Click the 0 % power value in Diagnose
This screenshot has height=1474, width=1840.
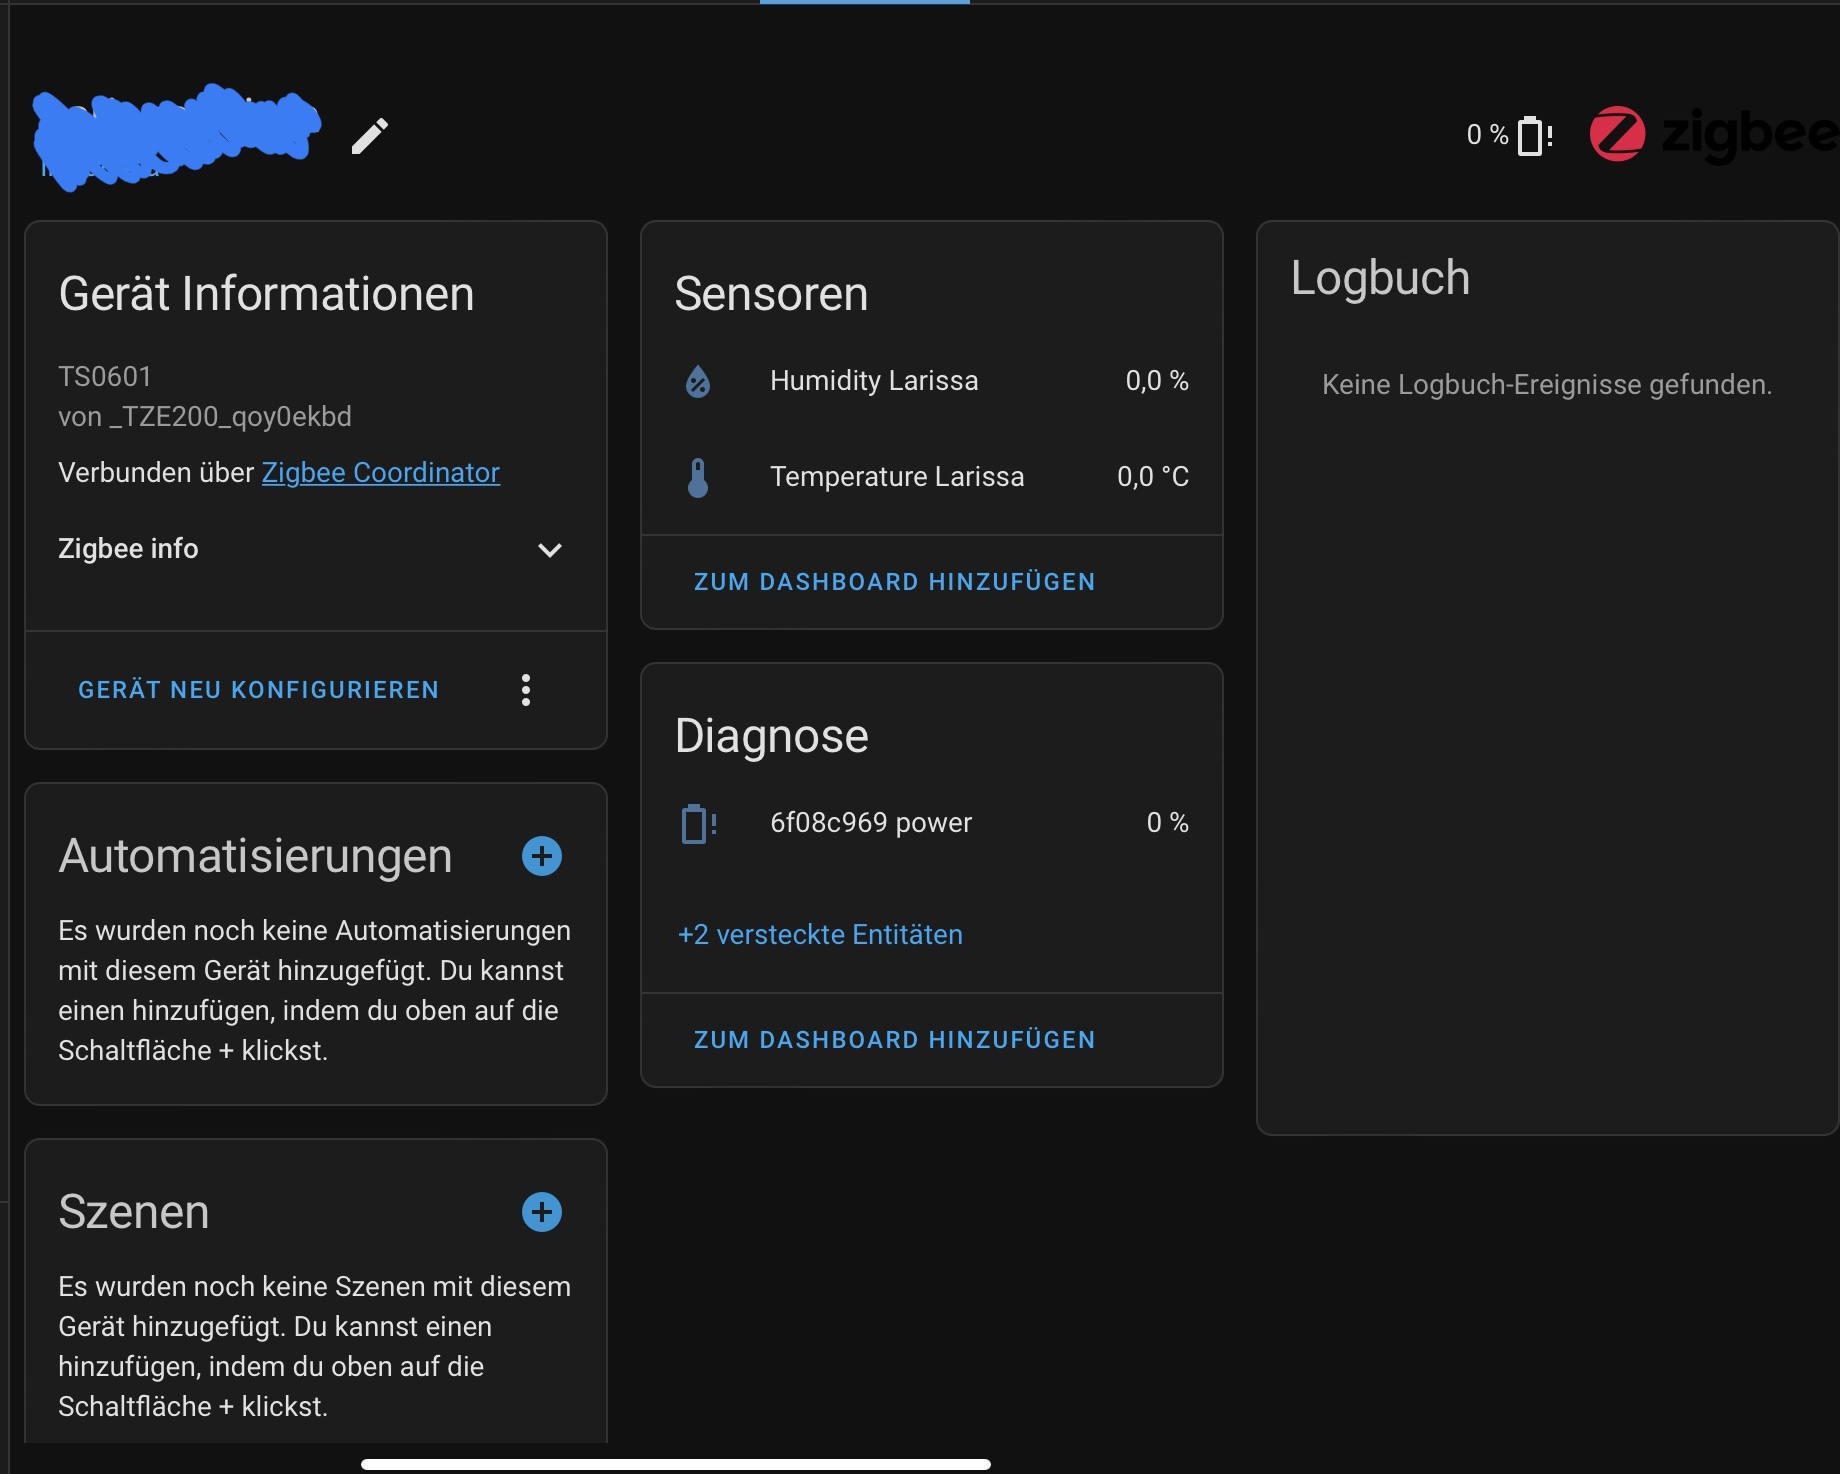[1168, 823]
